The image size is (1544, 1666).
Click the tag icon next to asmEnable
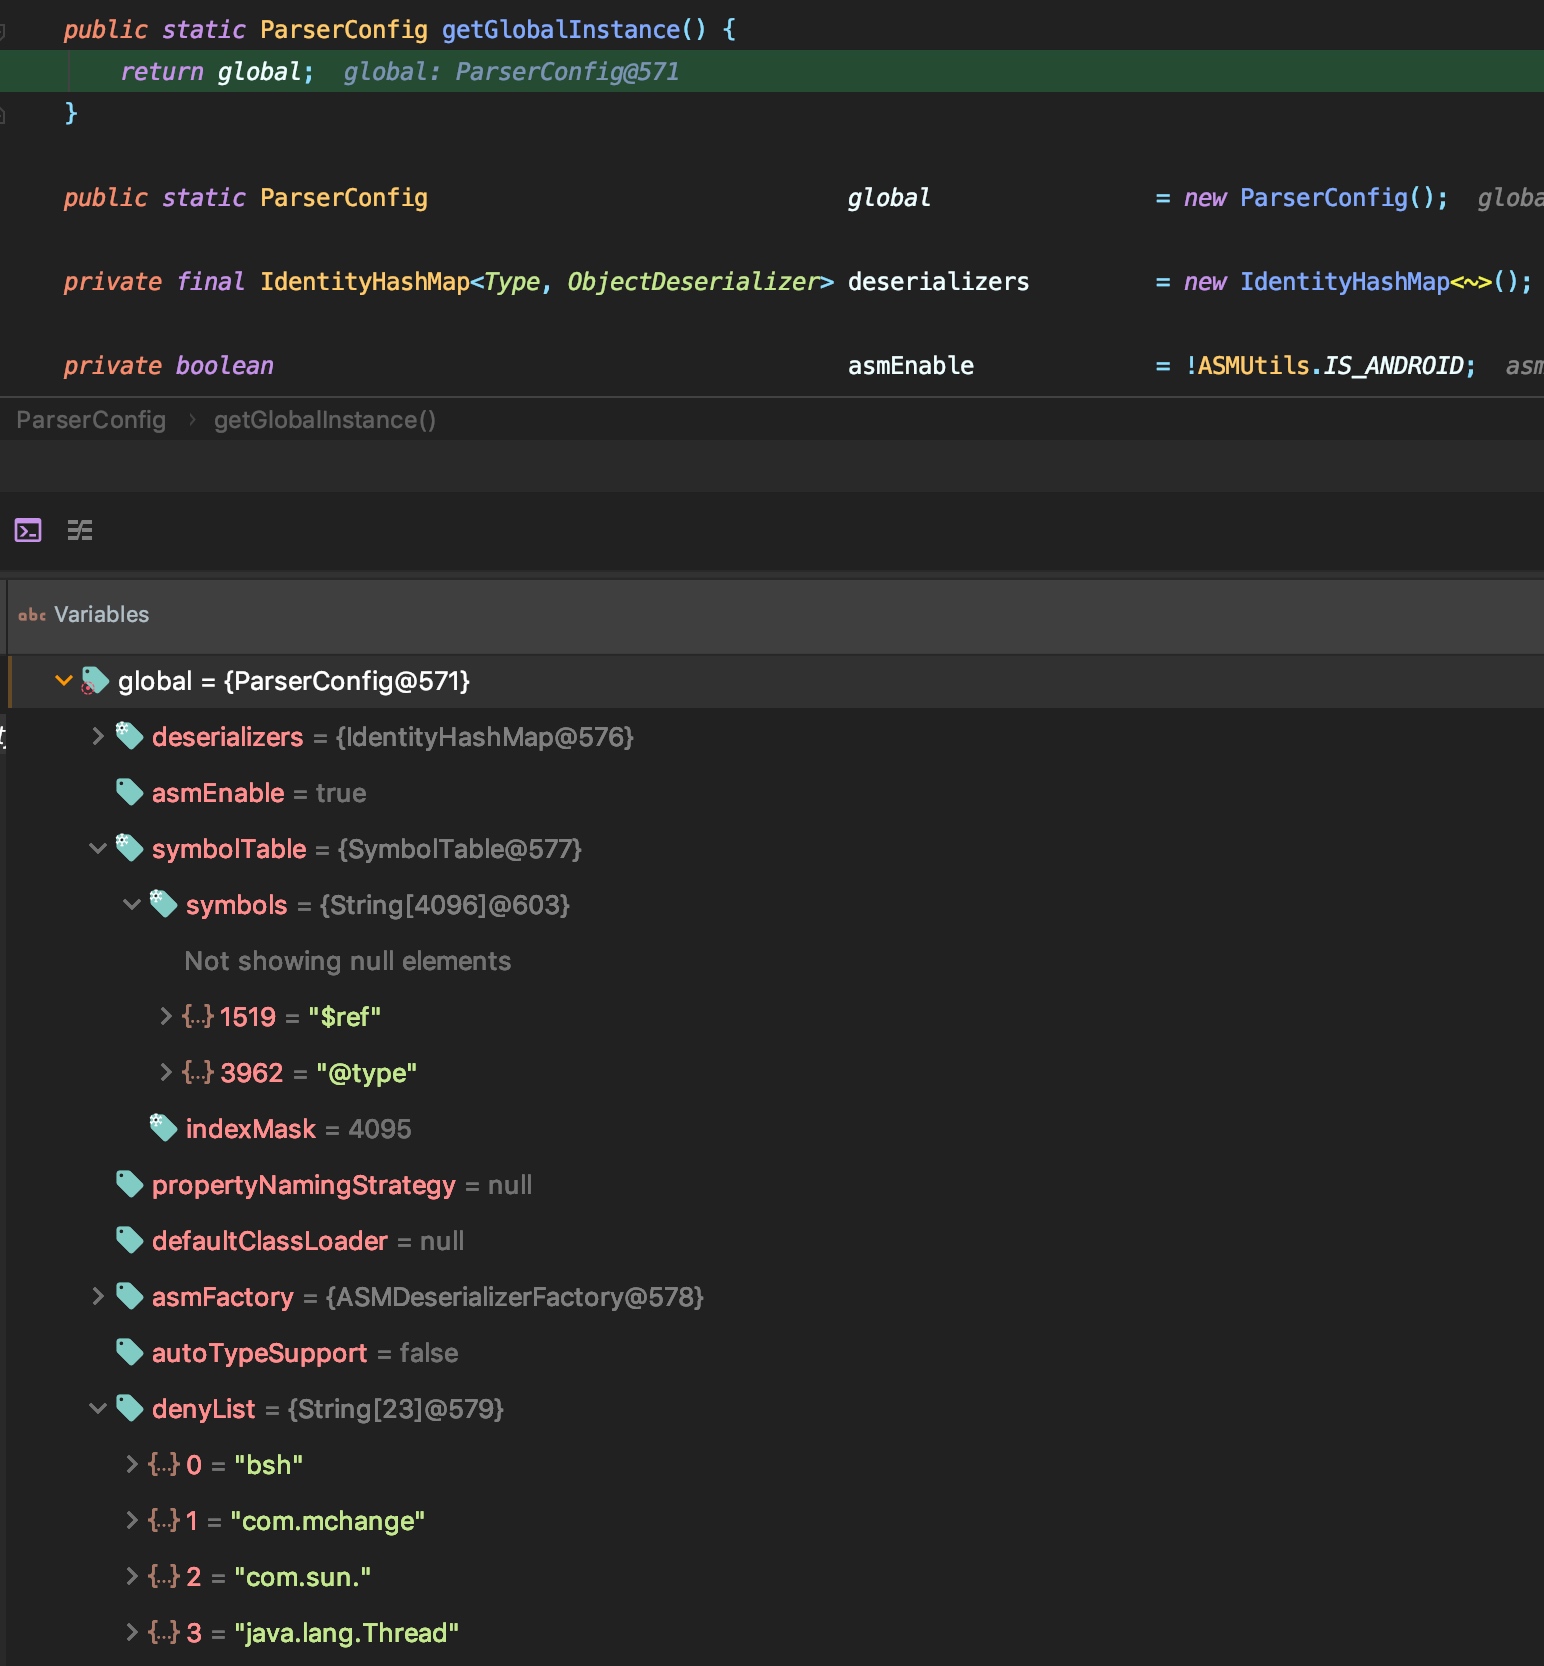[129, 792]
